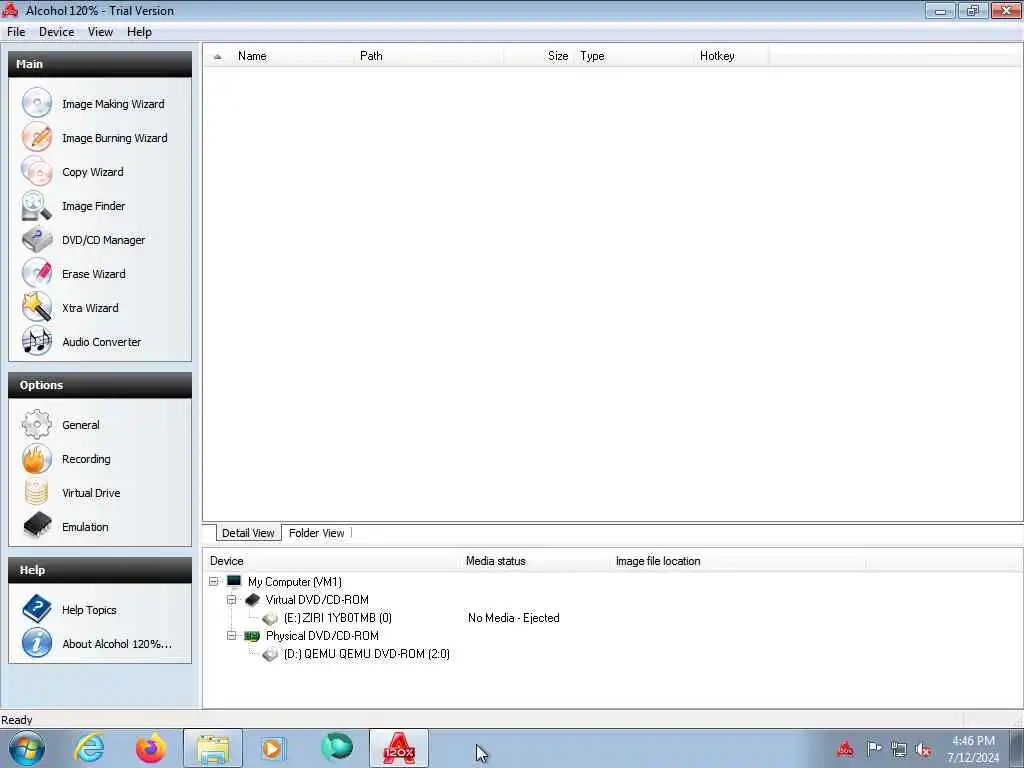This screenshot has width=1024, height=768.
Task: Click the Copy Wizard label
Action: coord(93,172)
